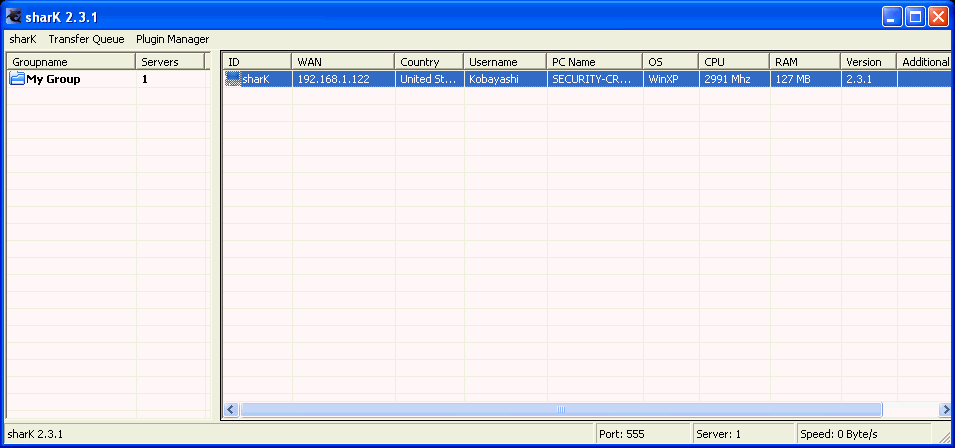The height and width of the screenshot is (448, 955).
Task: Click the My Group folder icon
Action: point(18,80)
